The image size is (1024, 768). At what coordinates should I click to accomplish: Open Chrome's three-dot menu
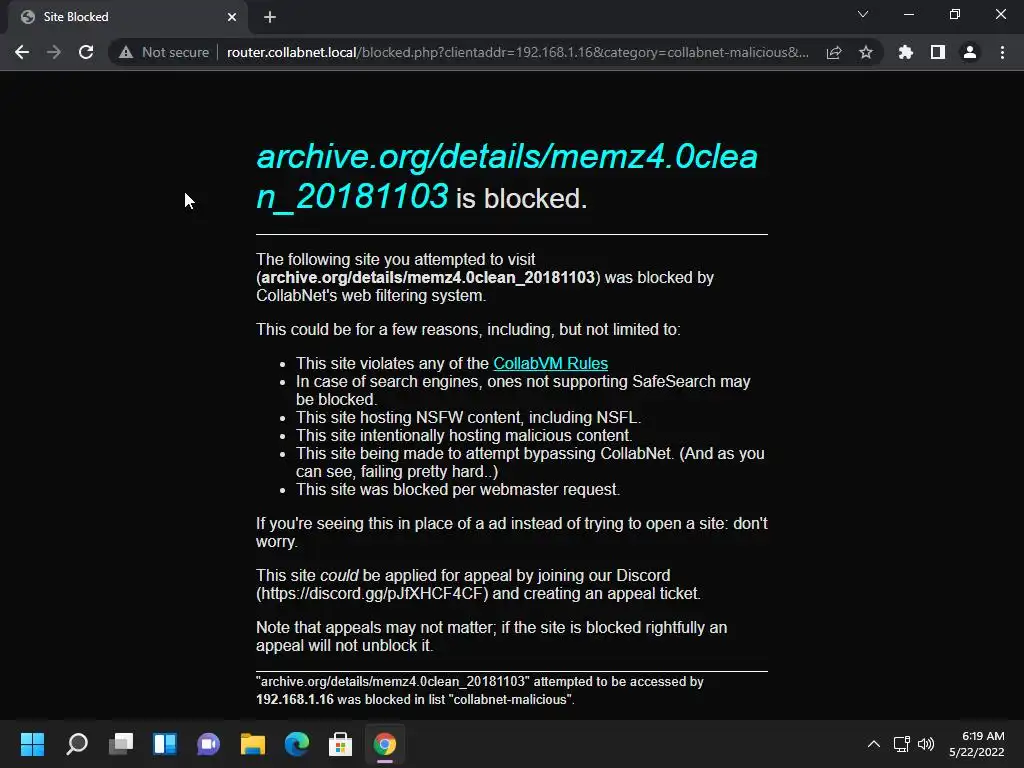click(1002, 52)
